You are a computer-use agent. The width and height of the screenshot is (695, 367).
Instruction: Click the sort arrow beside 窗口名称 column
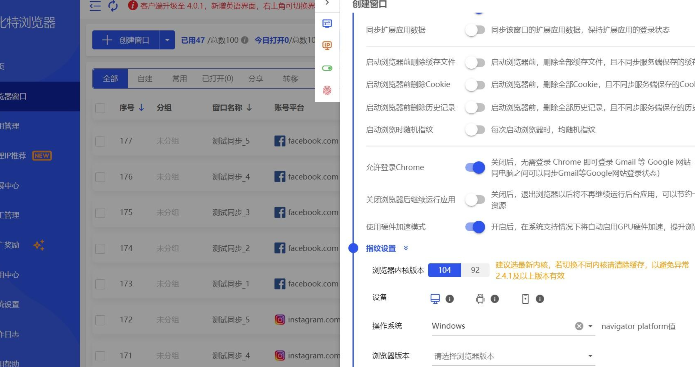(249, 107)
